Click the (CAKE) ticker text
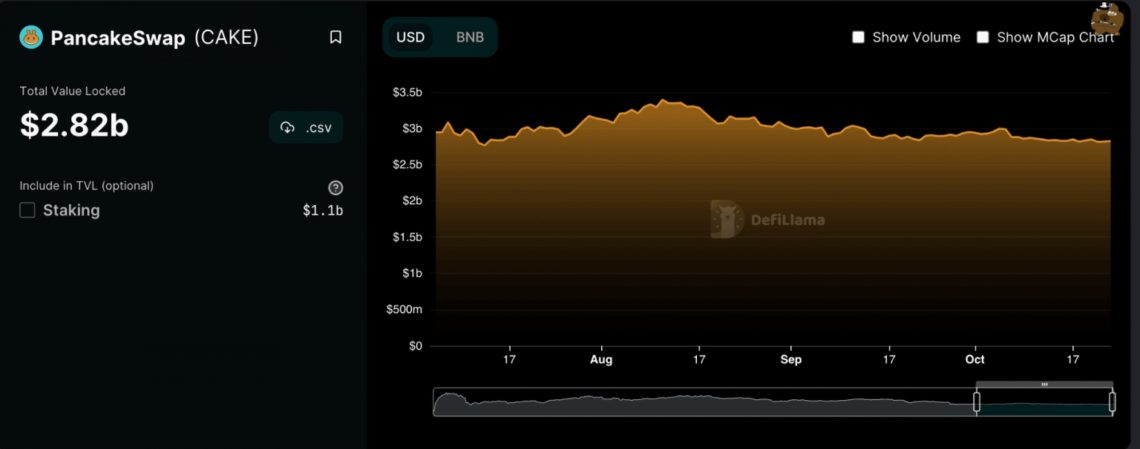 [x=226, y=38]
